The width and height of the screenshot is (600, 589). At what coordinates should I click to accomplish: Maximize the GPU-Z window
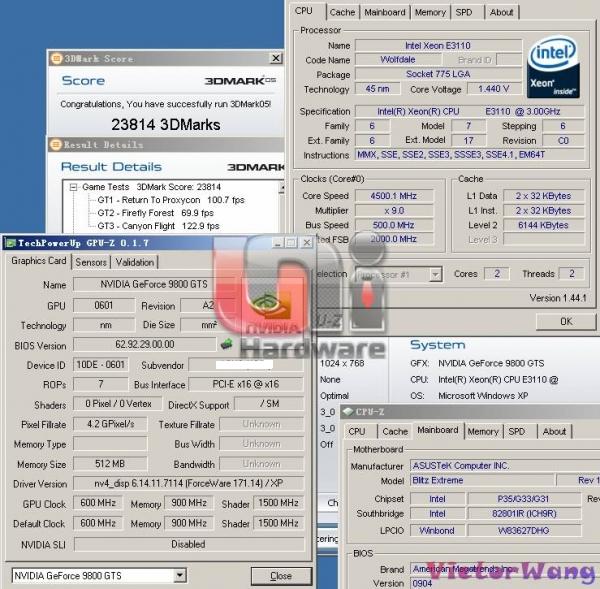coord(292,243)
